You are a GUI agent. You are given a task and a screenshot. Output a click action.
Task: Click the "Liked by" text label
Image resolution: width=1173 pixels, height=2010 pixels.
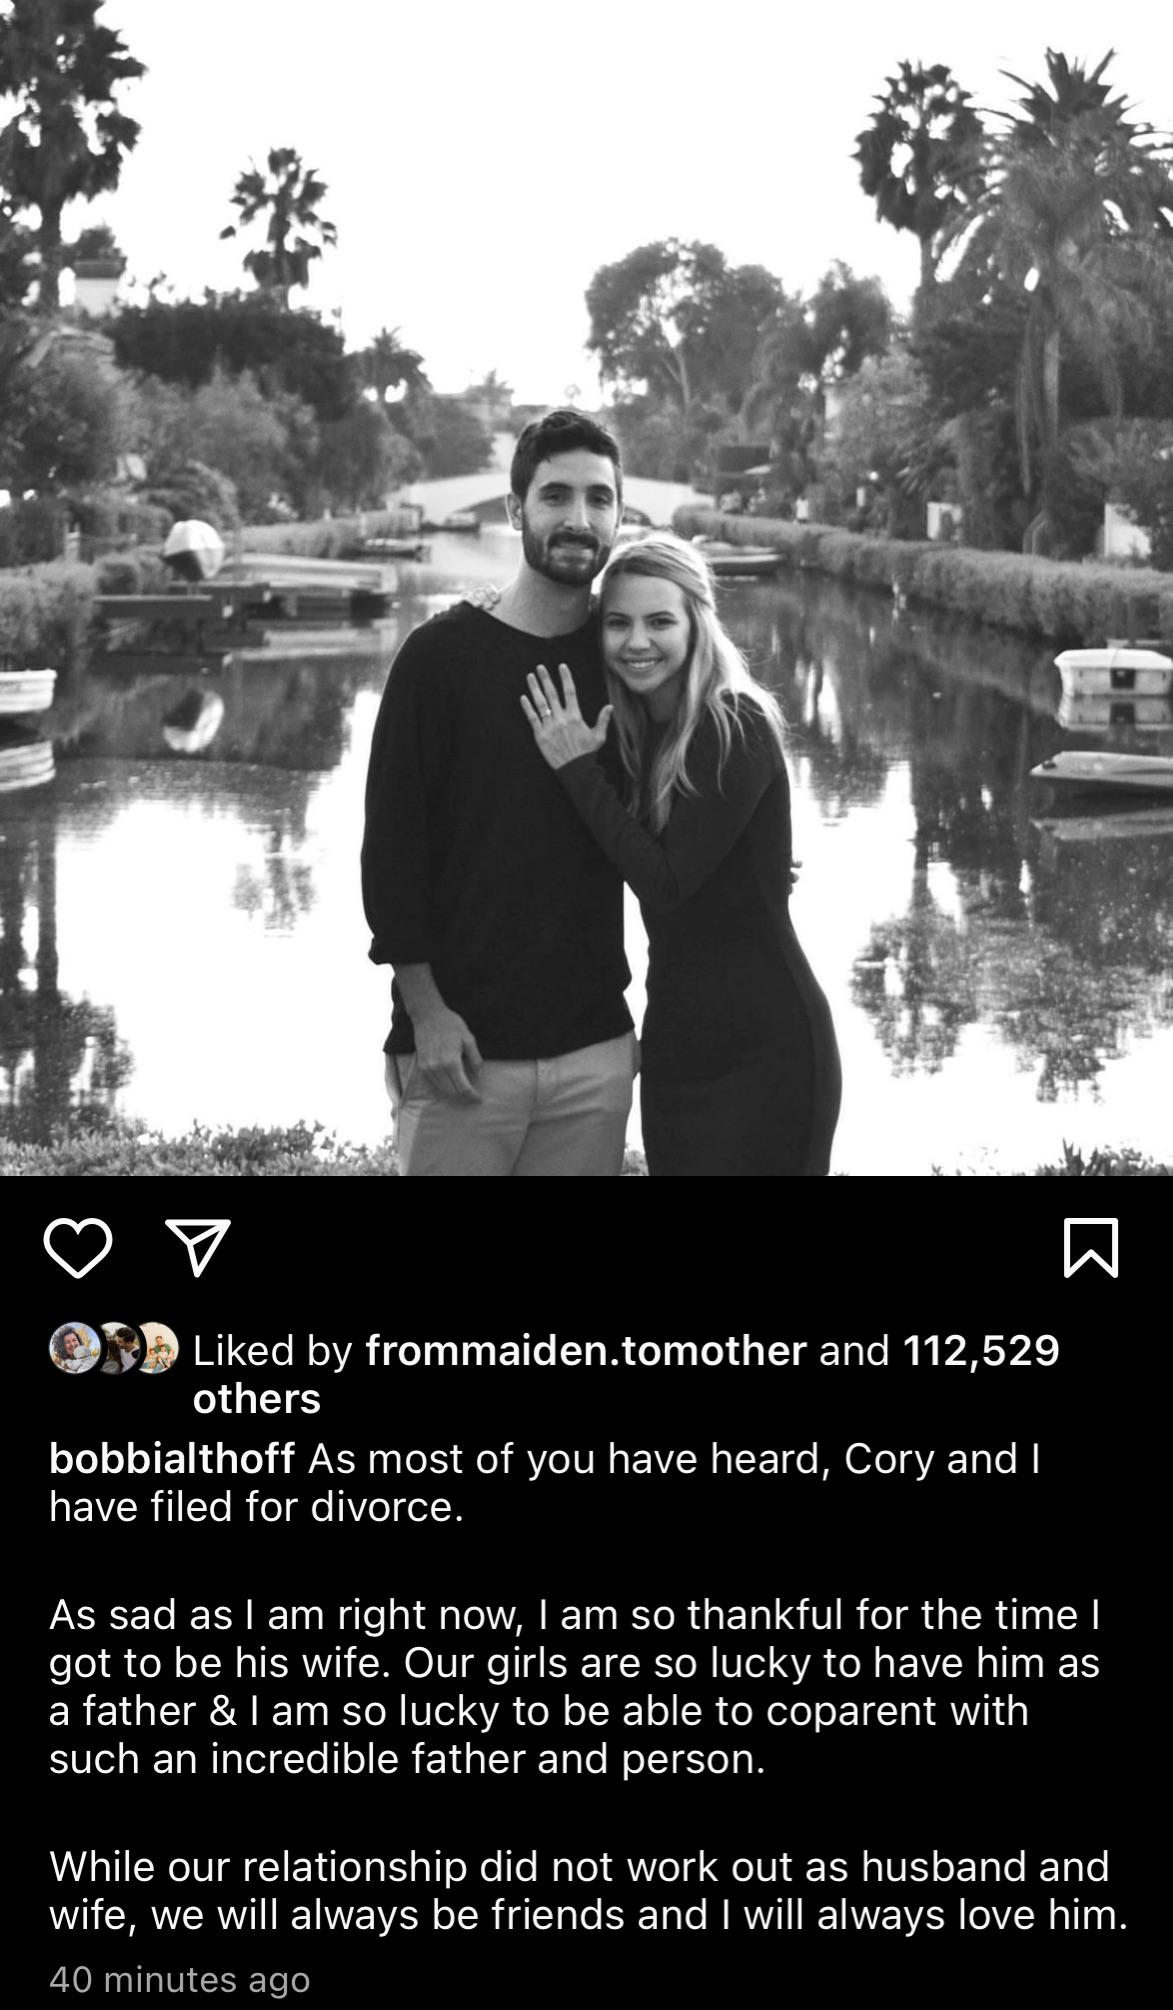272,1350
